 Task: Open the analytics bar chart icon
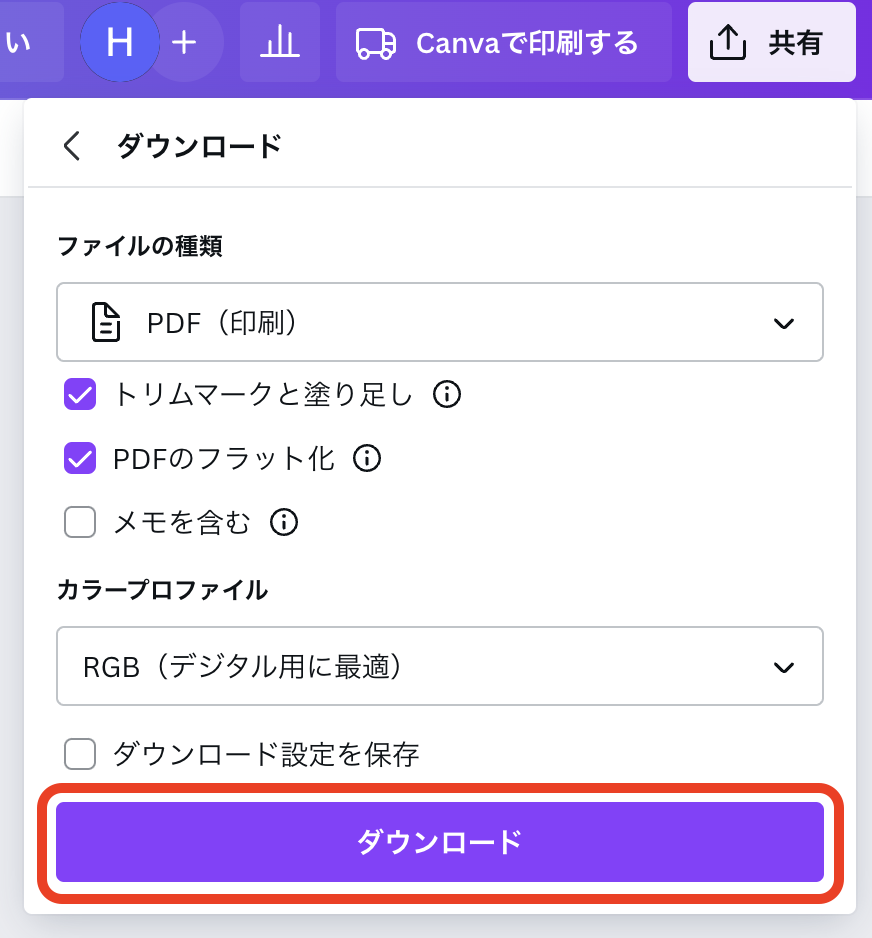click(x=280, y=42)
